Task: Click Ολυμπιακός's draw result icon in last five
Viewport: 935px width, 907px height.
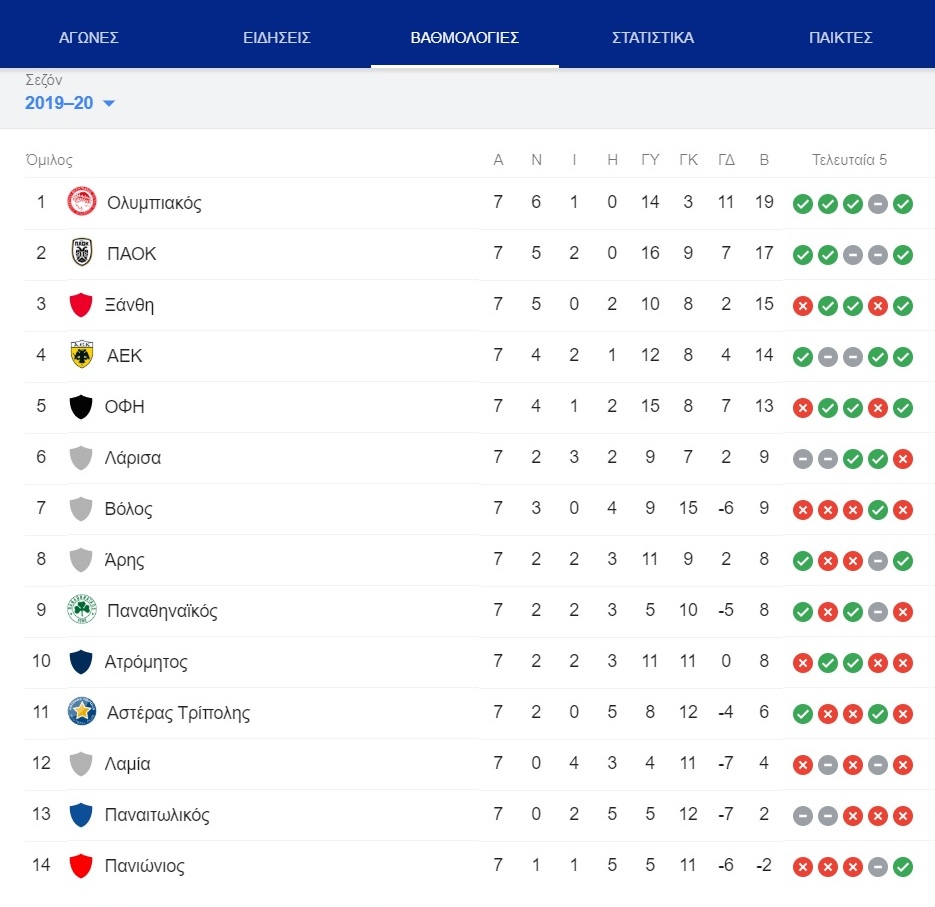Action: 878,204
